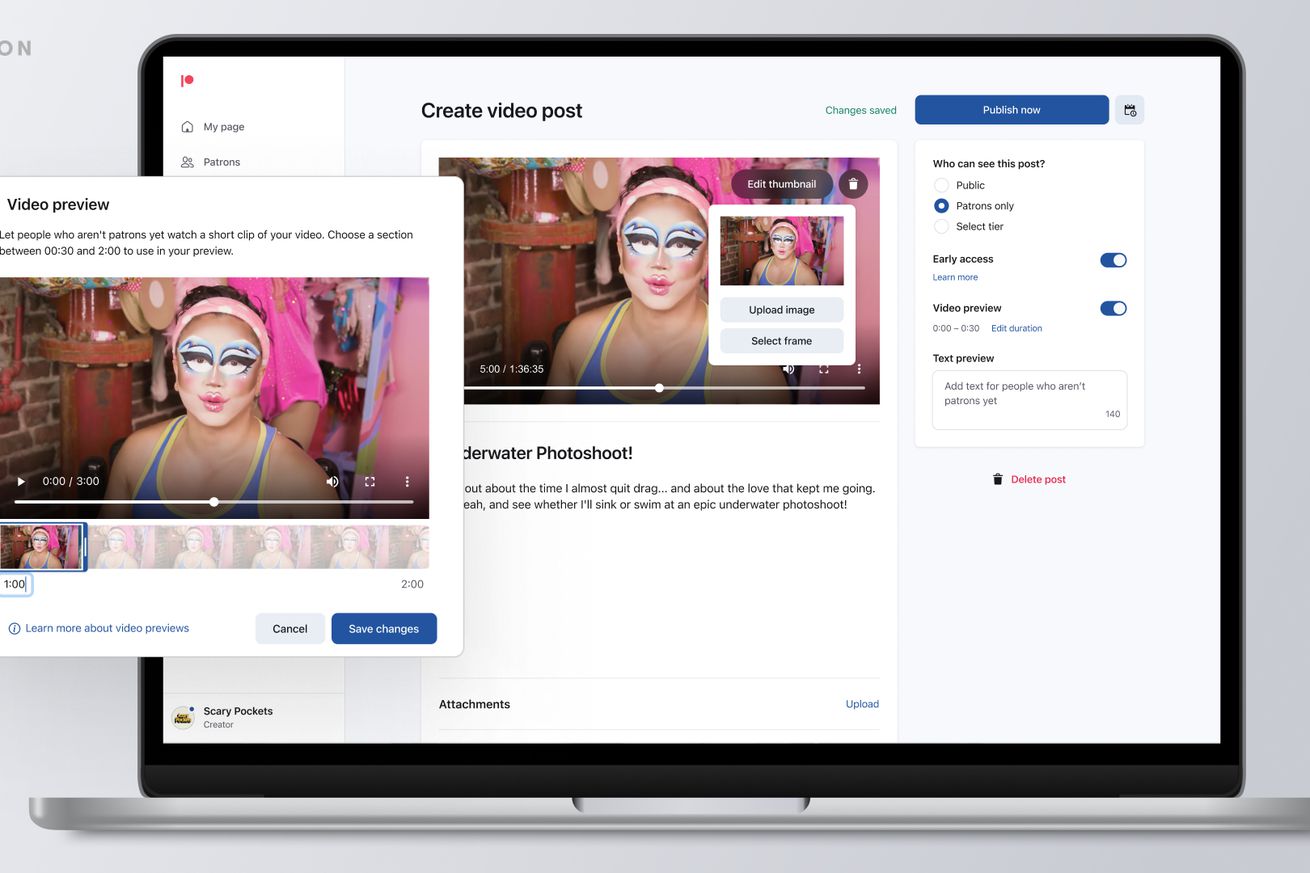1310x873 pixels.
Task: Select the first thumbnail in the timeline strip
Action: pos(42,546)
